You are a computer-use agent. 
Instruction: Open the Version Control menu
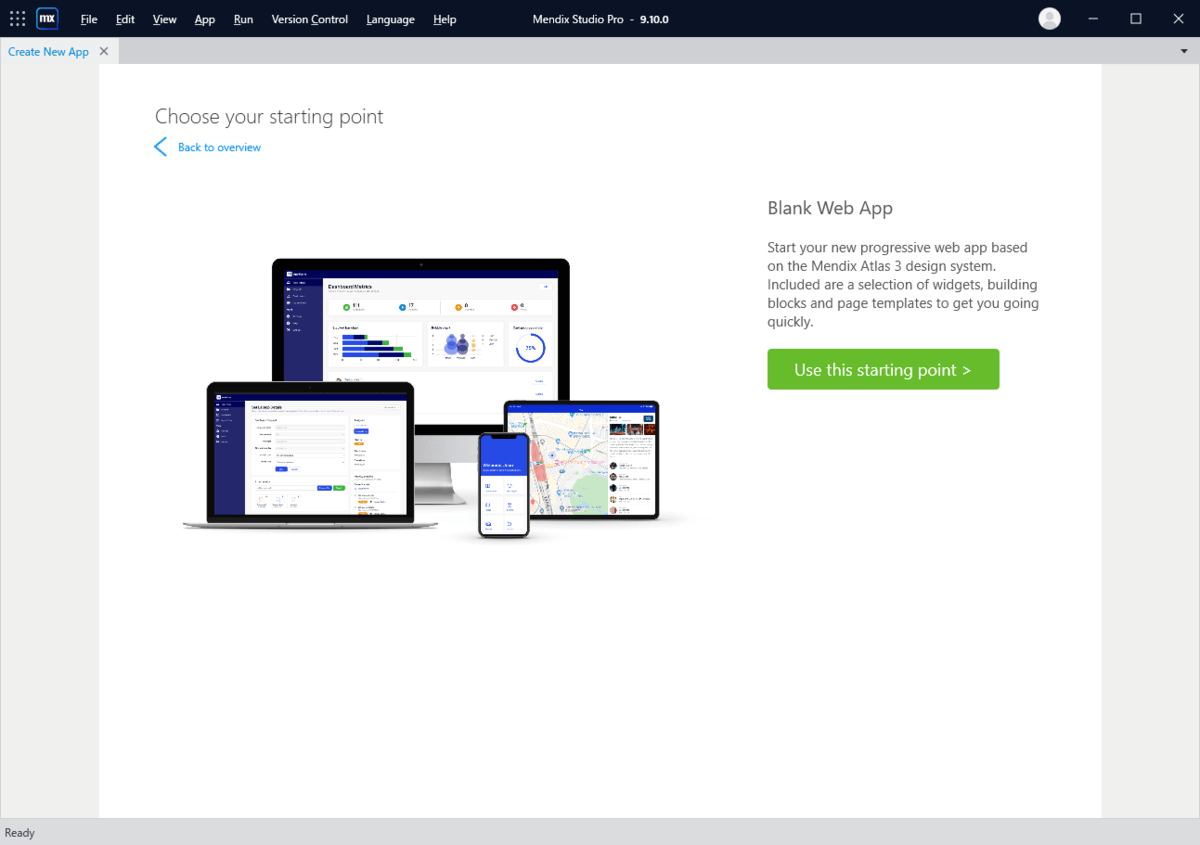pos(310,19)
